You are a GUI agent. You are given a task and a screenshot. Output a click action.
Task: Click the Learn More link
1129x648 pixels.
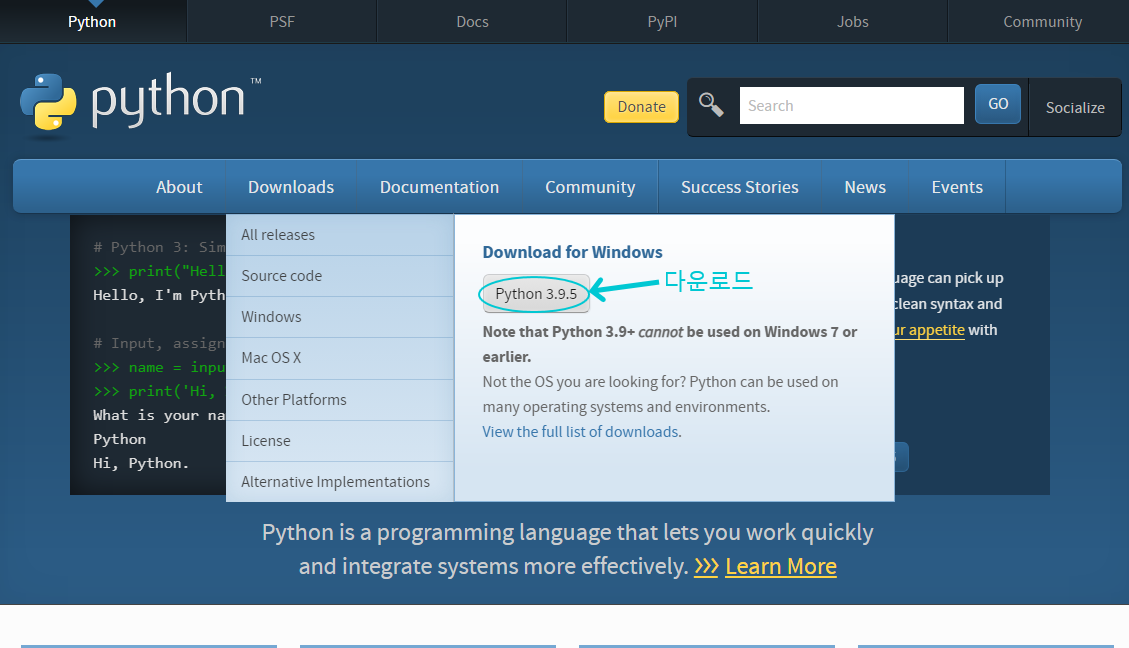(781, 567)
